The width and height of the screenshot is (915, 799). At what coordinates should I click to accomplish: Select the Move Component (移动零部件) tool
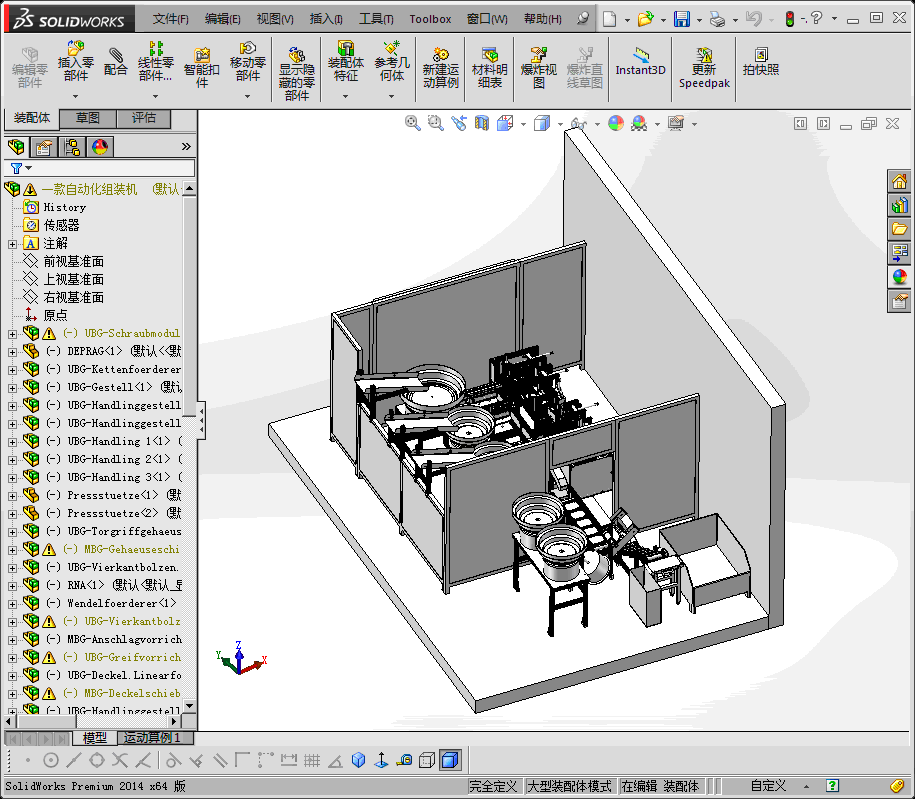coord(247,61)
